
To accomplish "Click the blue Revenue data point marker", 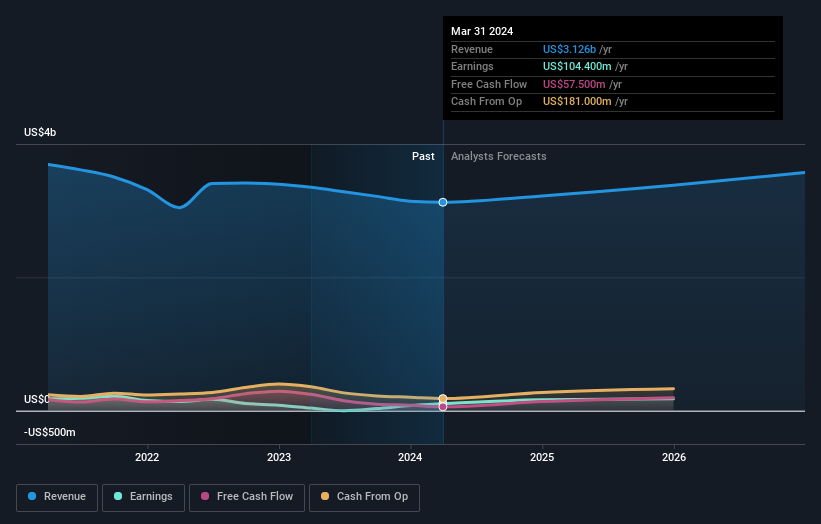I will click(x=443, y=202).
